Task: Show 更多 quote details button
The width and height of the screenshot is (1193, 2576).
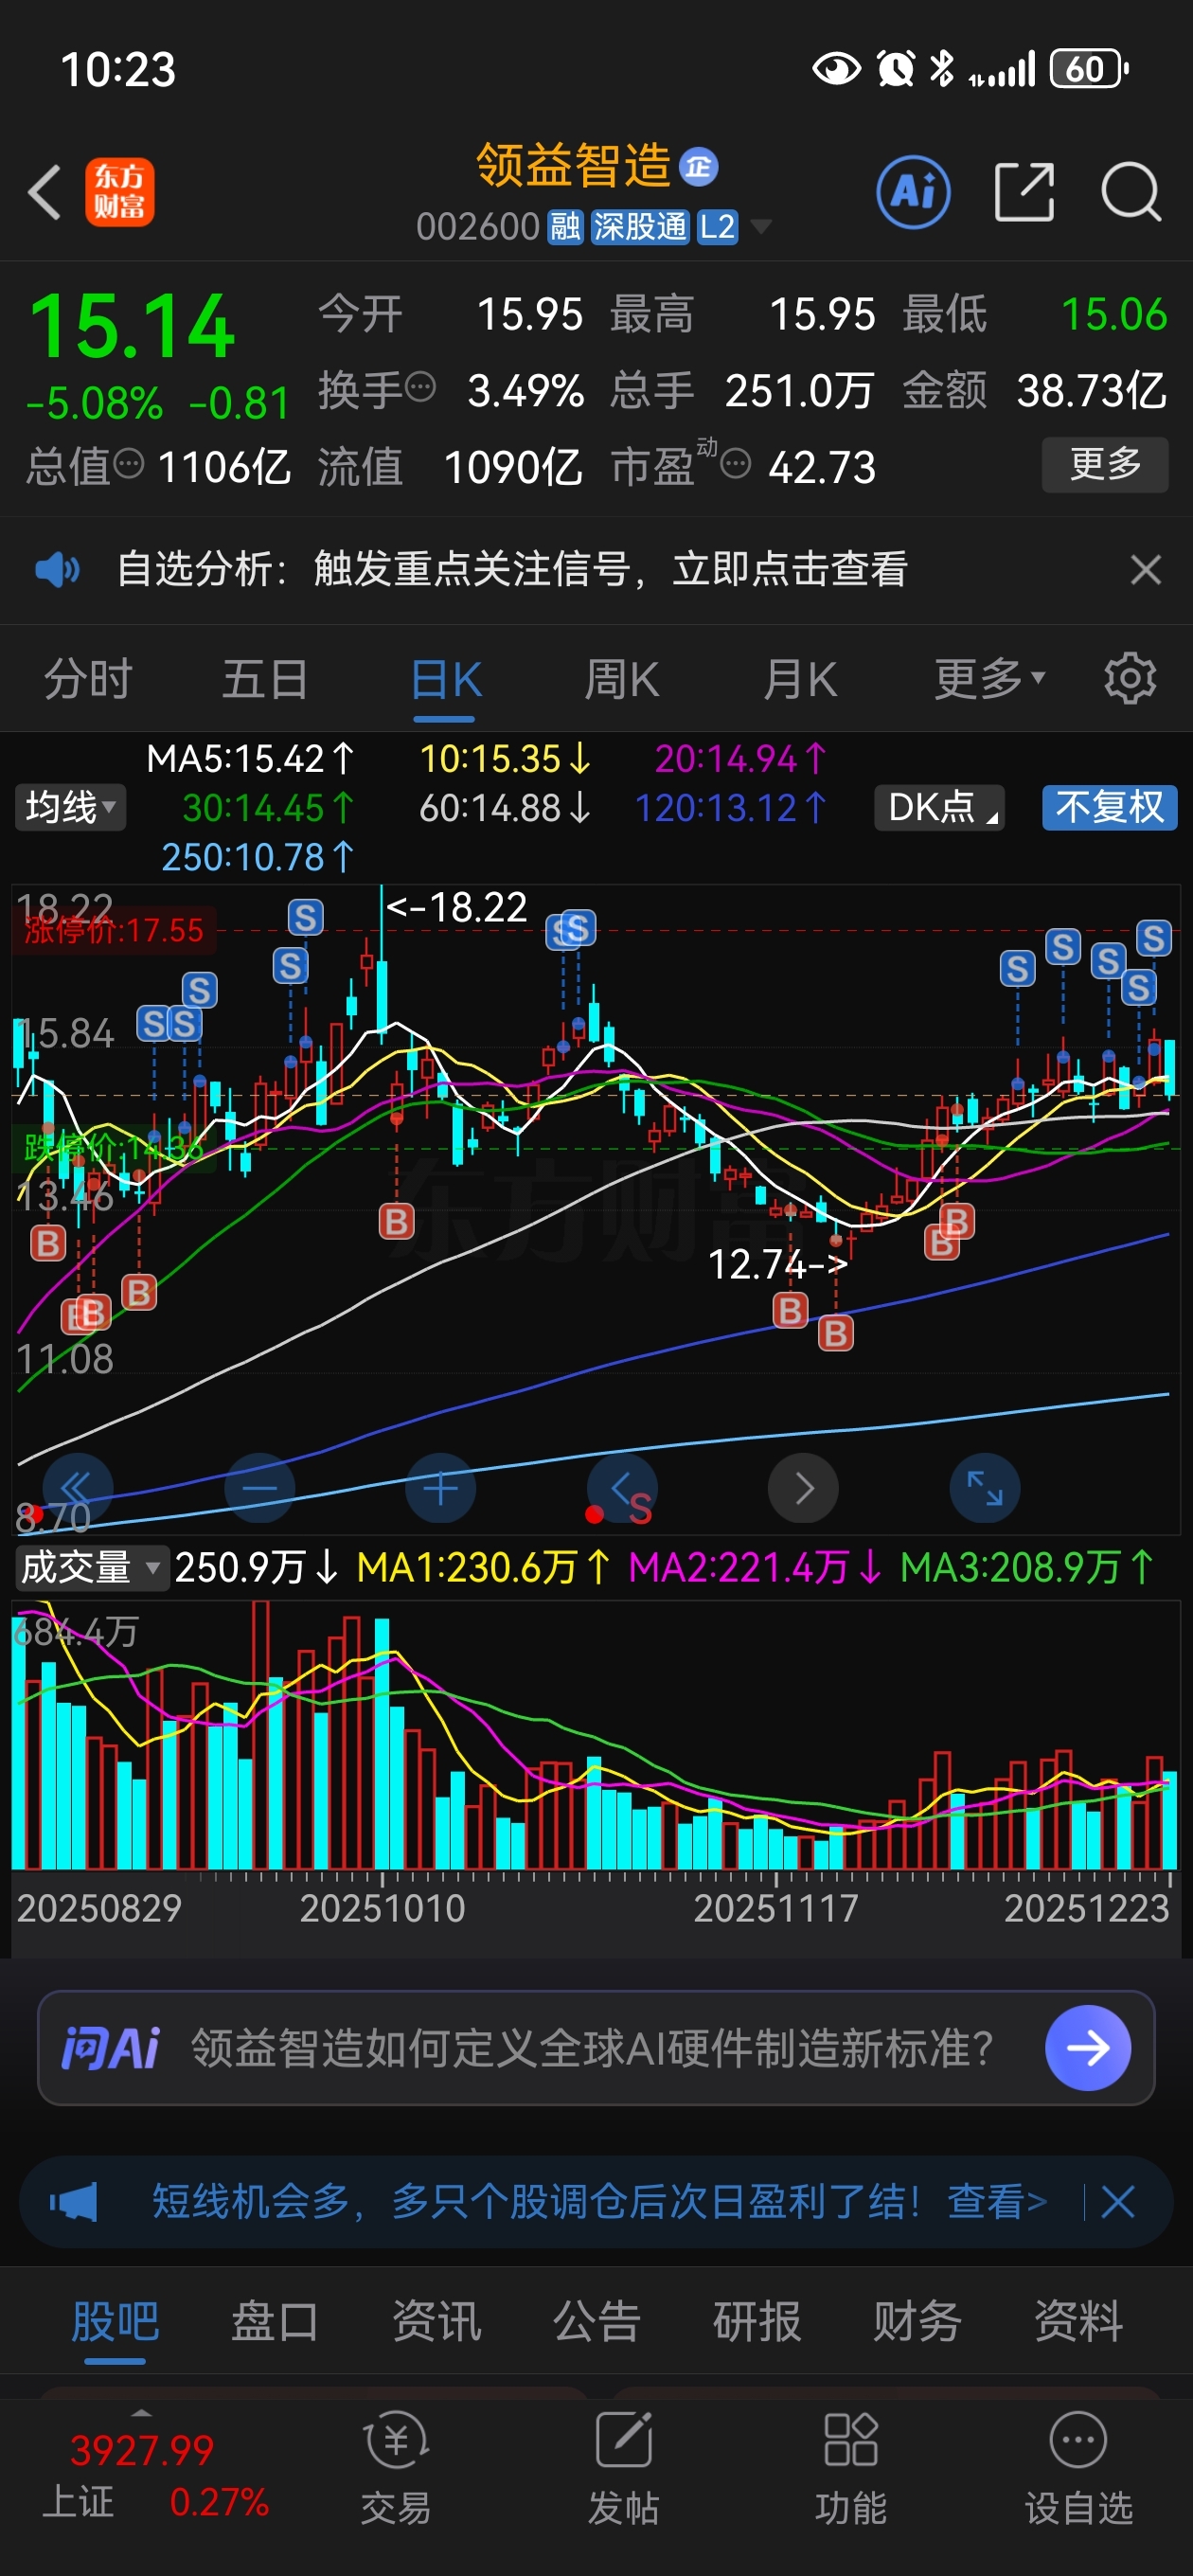Action: (x=1105, y=464)
